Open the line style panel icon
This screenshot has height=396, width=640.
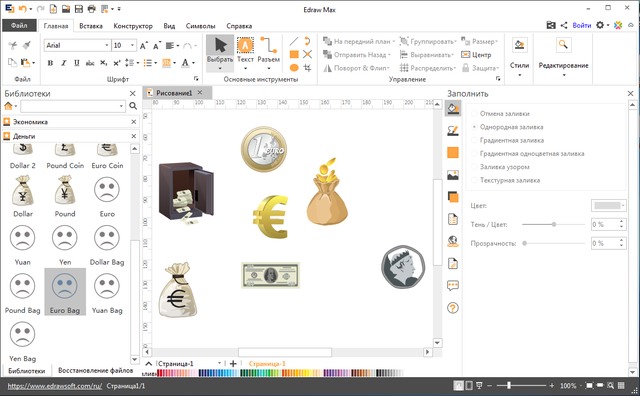[x=453, y=131]
